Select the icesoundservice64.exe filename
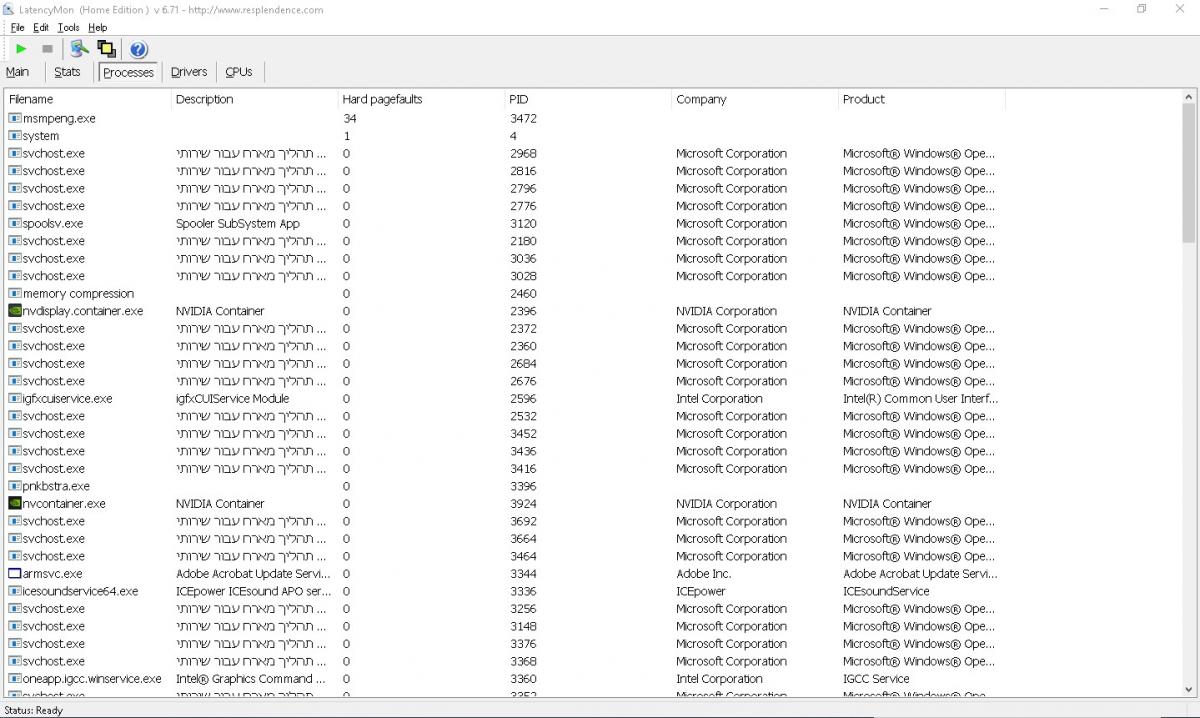Screen dimensions: 1200x718 [x=80, y=591]
